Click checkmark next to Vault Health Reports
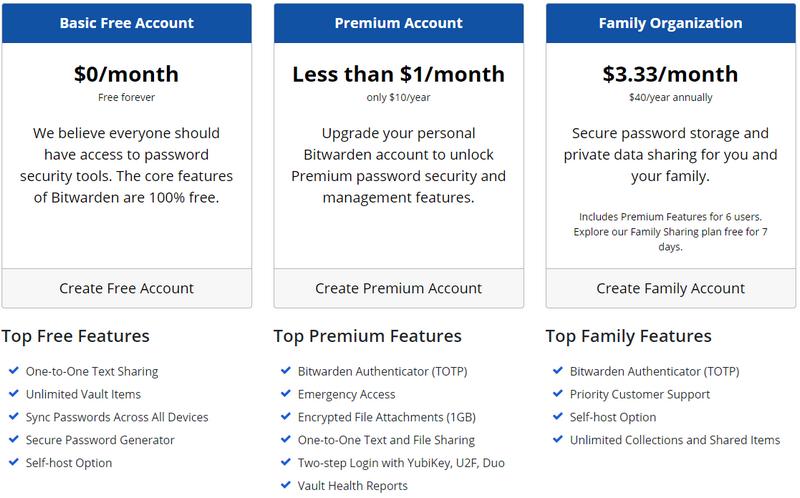 pos(285,486)
